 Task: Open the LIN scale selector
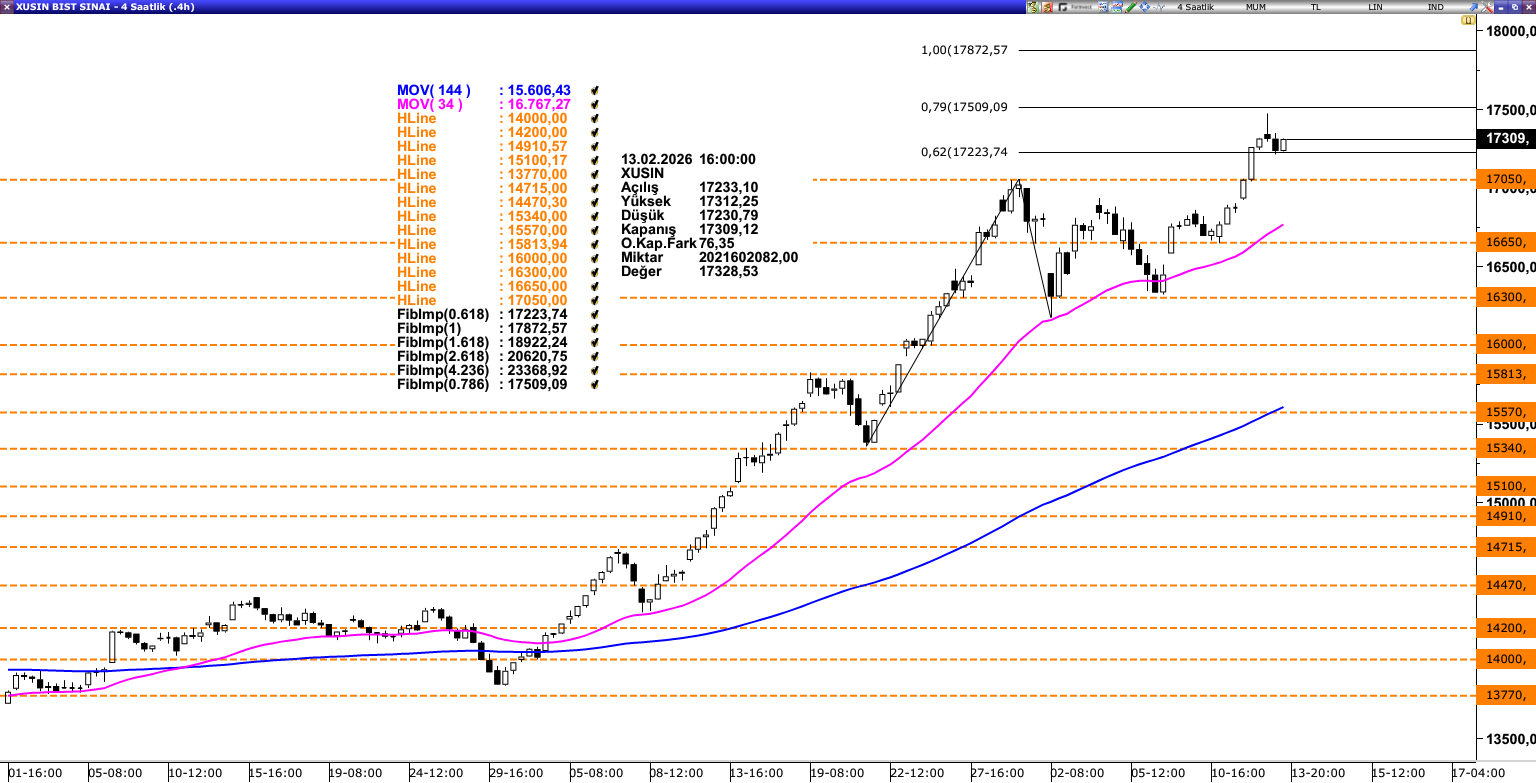click(1375, 7)
